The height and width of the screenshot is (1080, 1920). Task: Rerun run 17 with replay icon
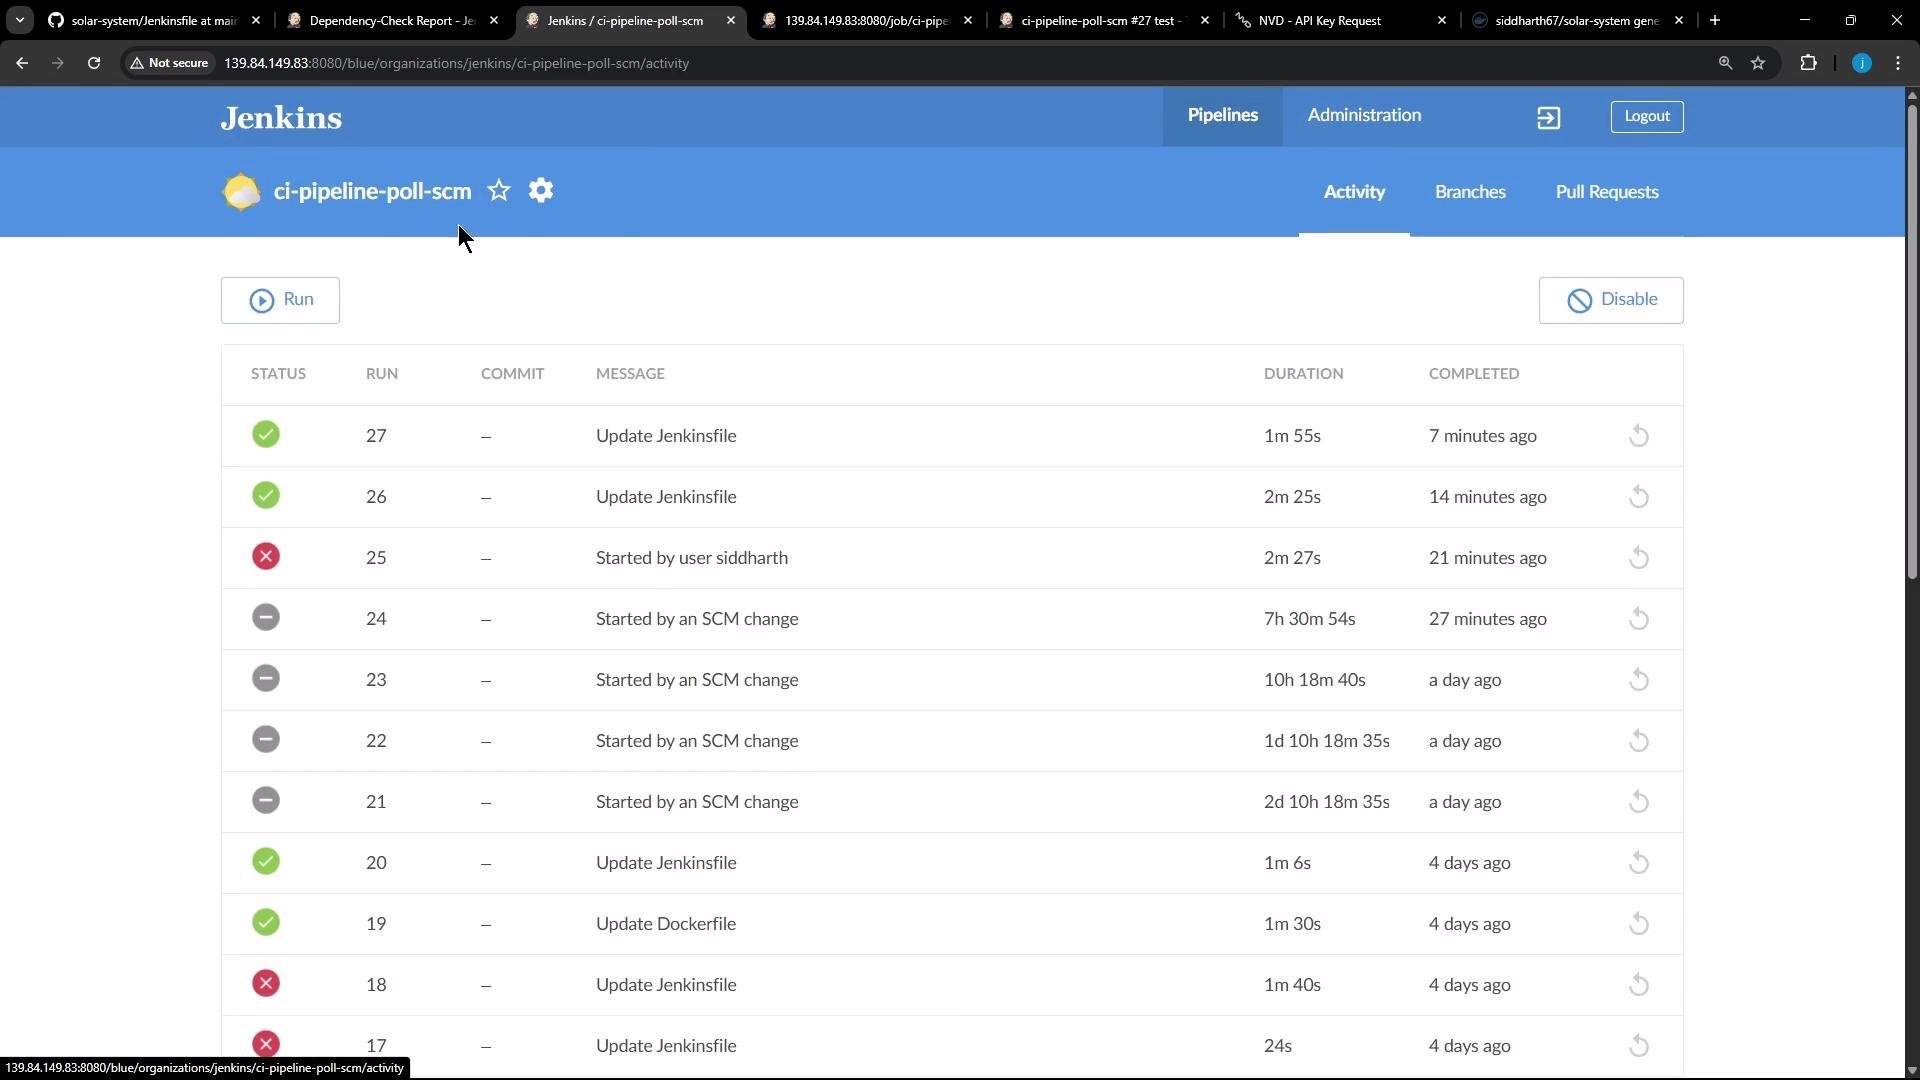click(x=1639, y=1046)
